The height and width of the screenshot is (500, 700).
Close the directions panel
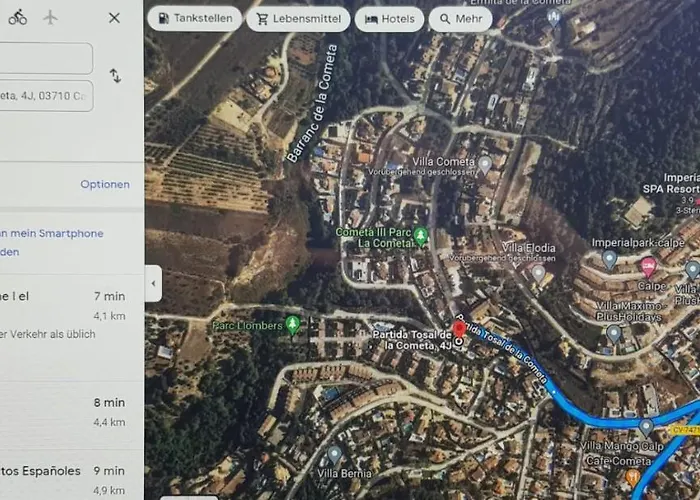[114, 18]
